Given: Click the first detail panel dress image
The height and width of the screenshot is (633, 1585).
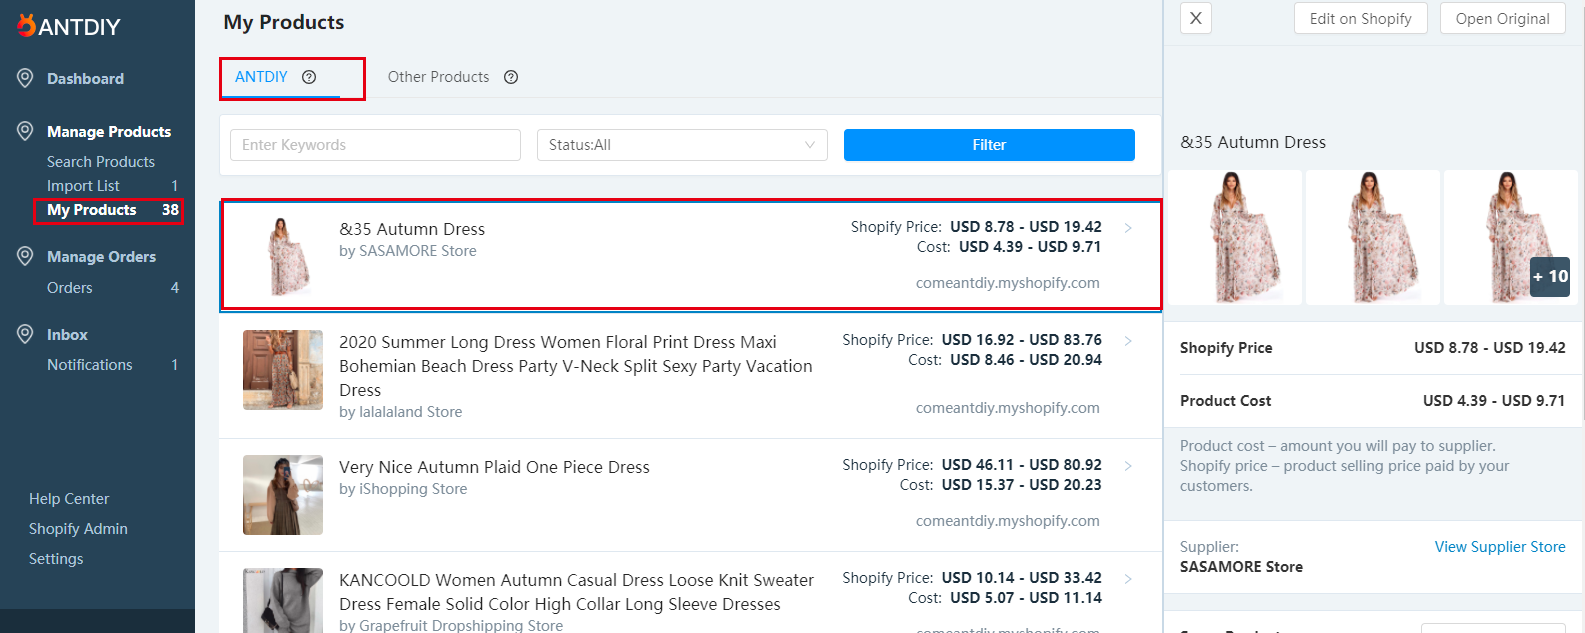Looking at the screenshot, I should 1235,237.
